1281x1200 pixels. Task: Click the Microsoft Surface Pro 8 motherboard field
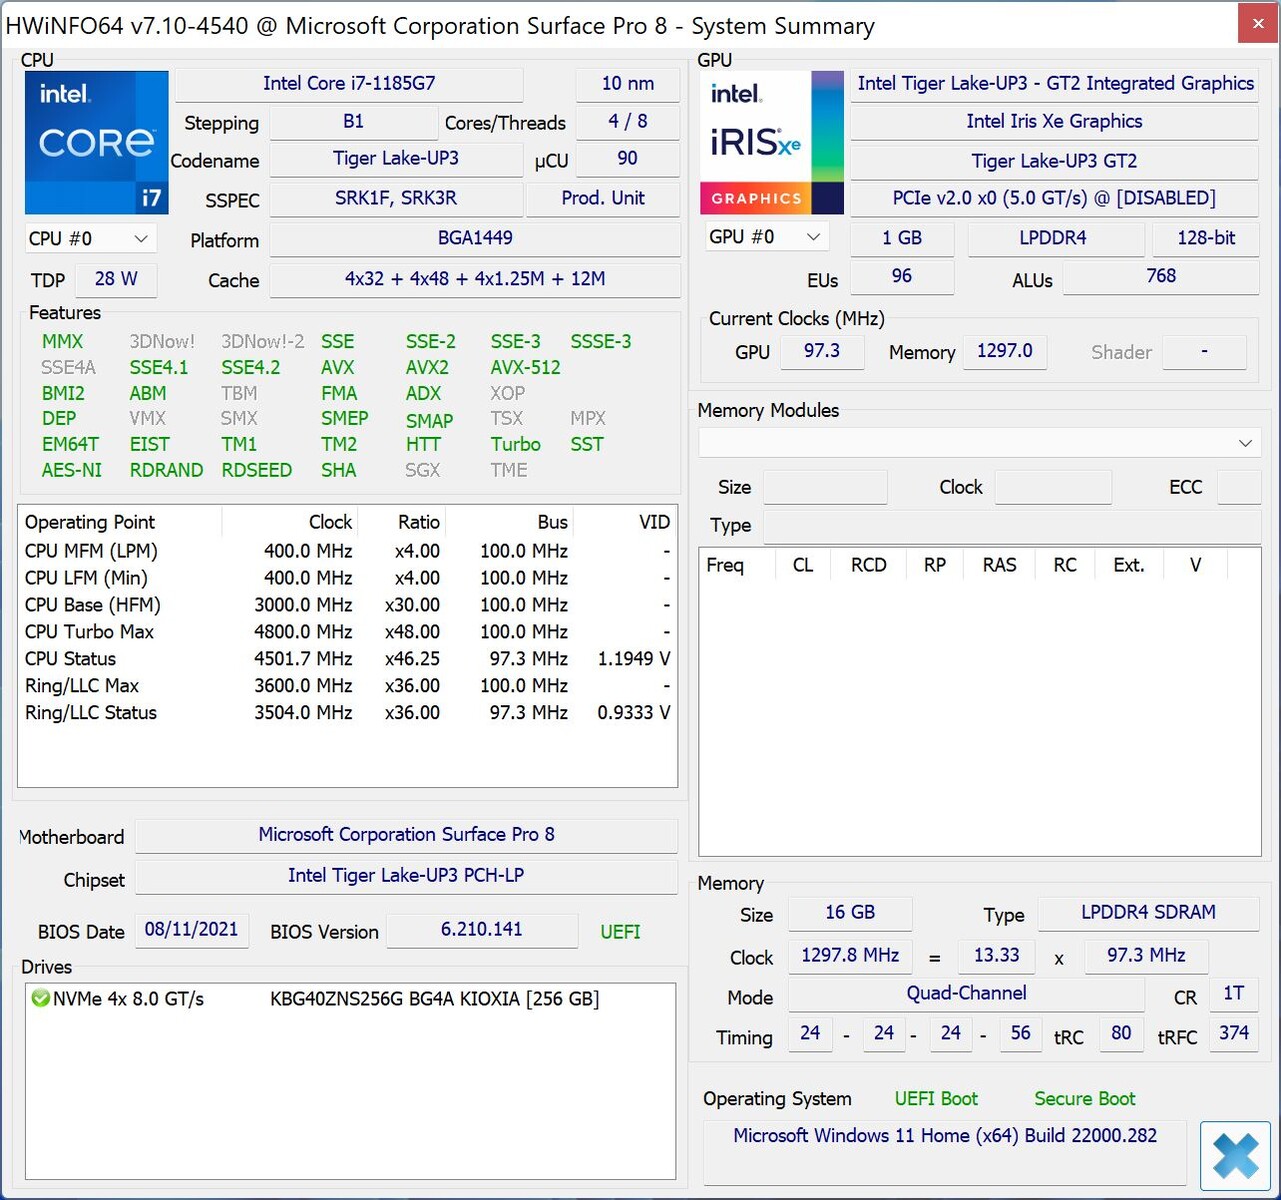point(406,835)
